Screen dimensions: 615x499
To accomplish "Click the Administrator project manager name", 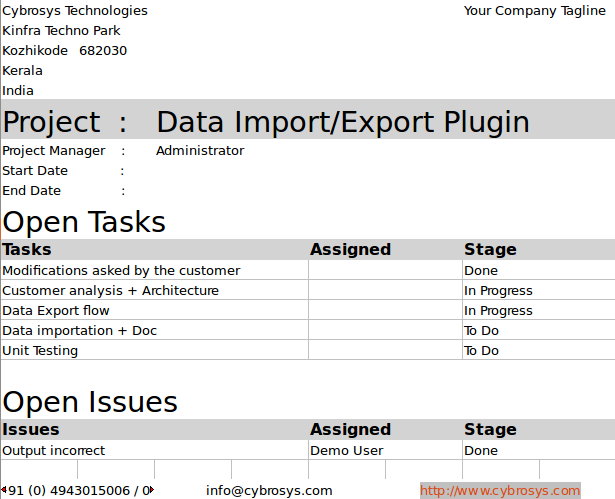I will (x=200, y=151).
